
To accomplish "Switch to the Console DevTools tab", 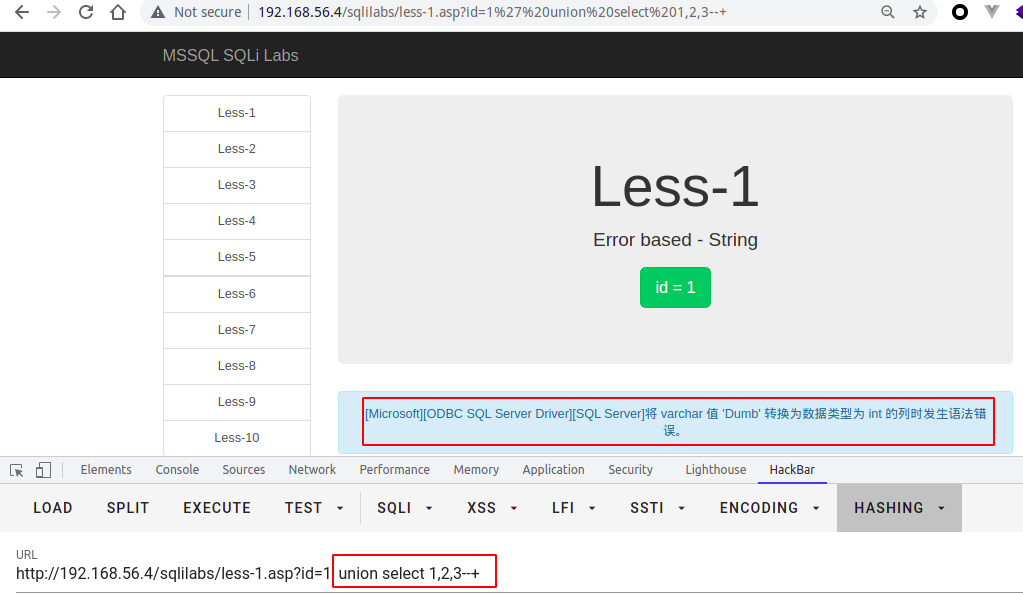I will point(177,470).
